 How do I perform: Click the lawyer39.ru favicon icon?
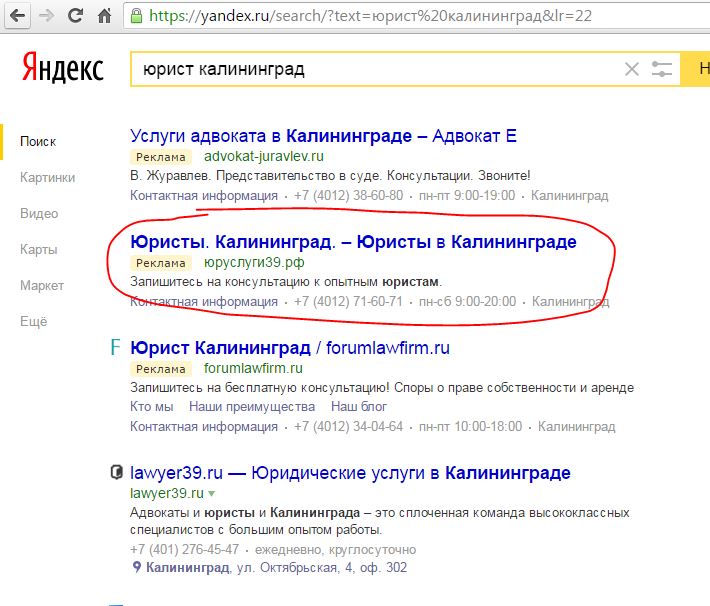pos(116,472)
